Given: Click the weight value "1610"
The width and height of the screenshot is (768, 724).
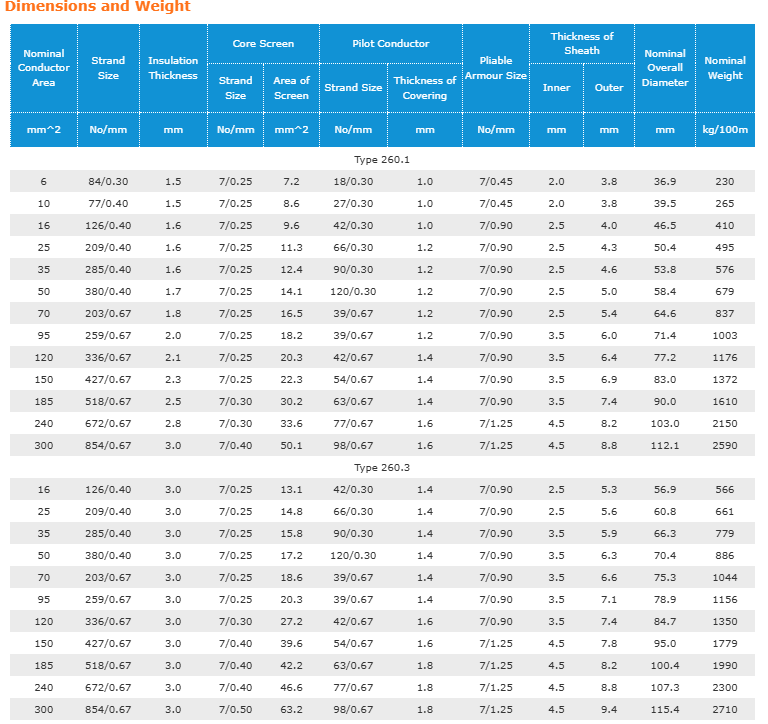Looking at the screenshot, I should pos(725,402).
